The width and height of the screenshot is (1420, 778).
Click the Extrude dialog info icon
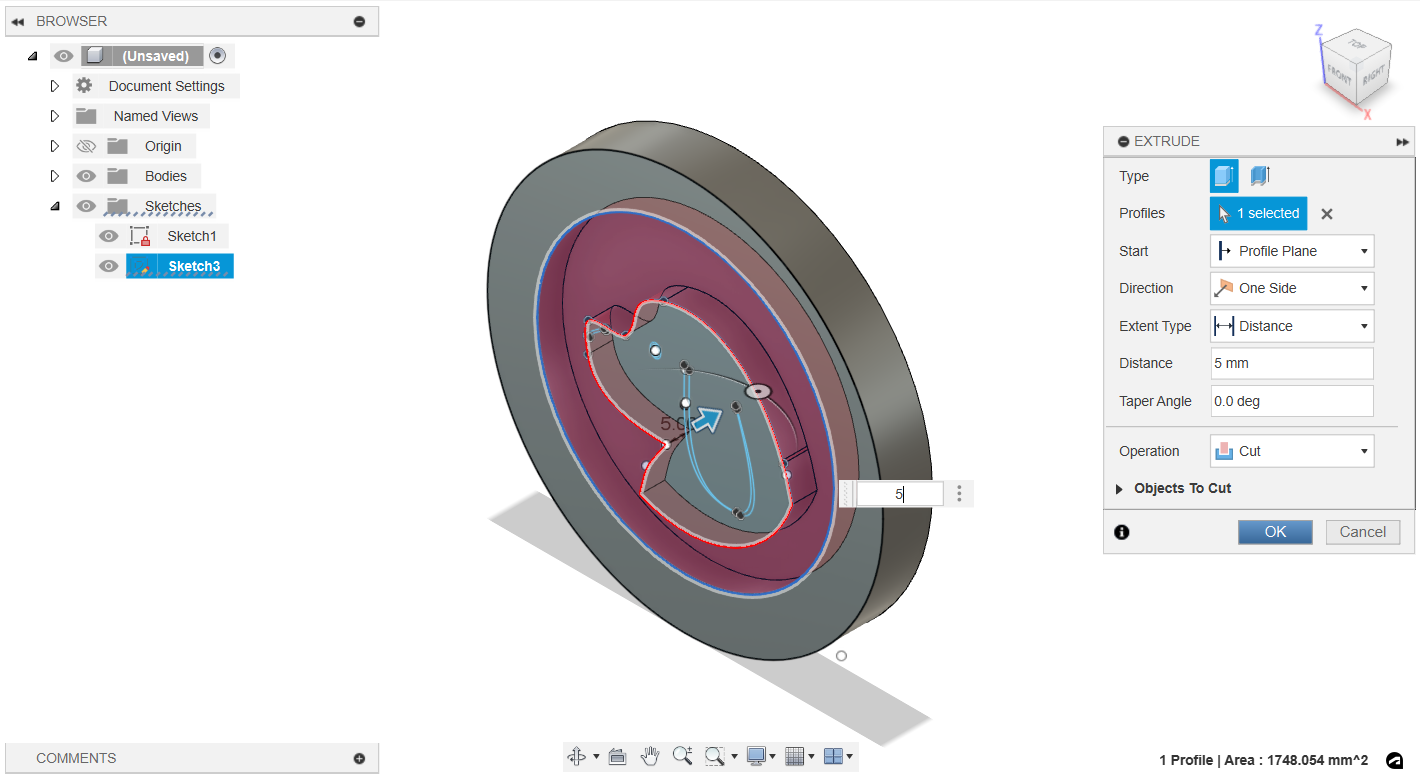click(1122, 532)
